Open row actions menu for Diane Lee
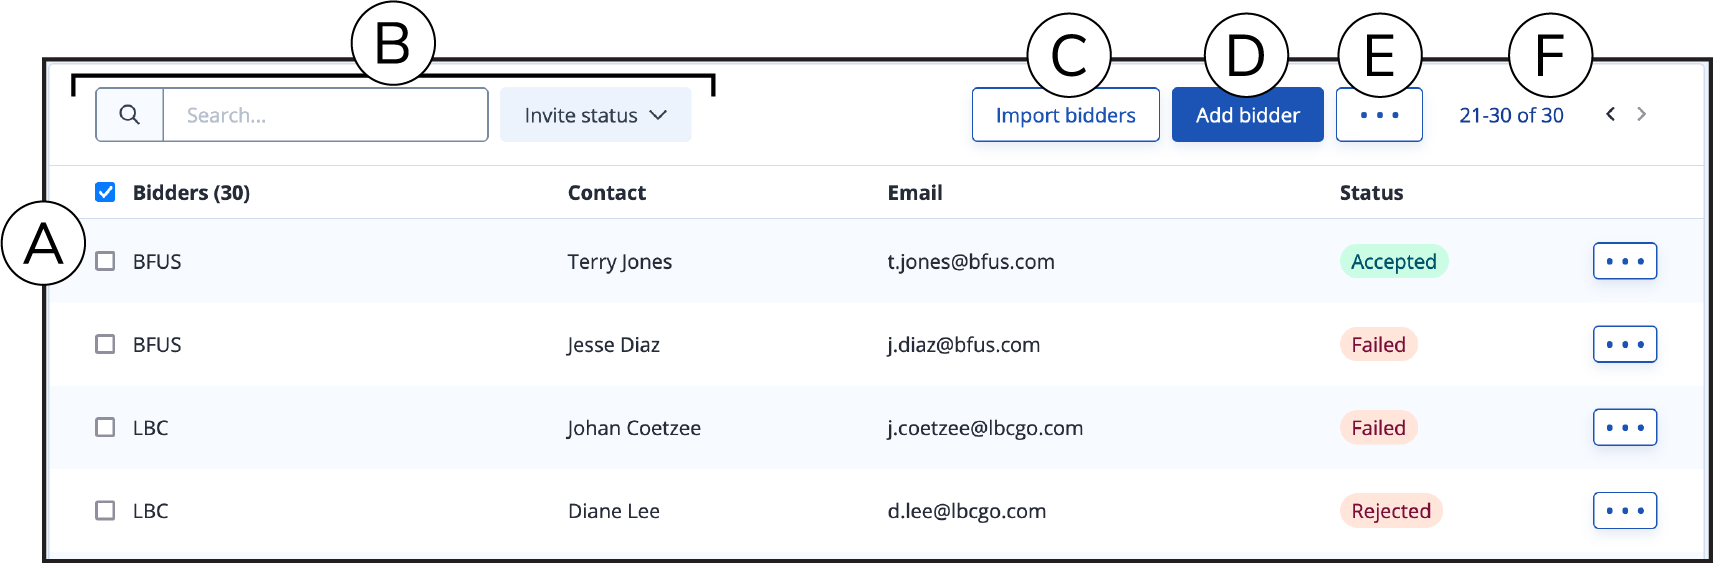This screenshot has height=564, width=1713. 1625,510
